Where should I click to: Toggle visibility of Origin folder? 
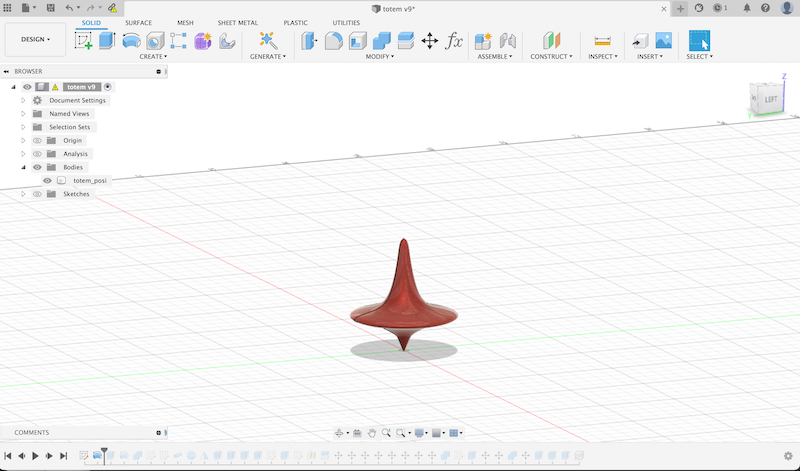tap(37, 140)
